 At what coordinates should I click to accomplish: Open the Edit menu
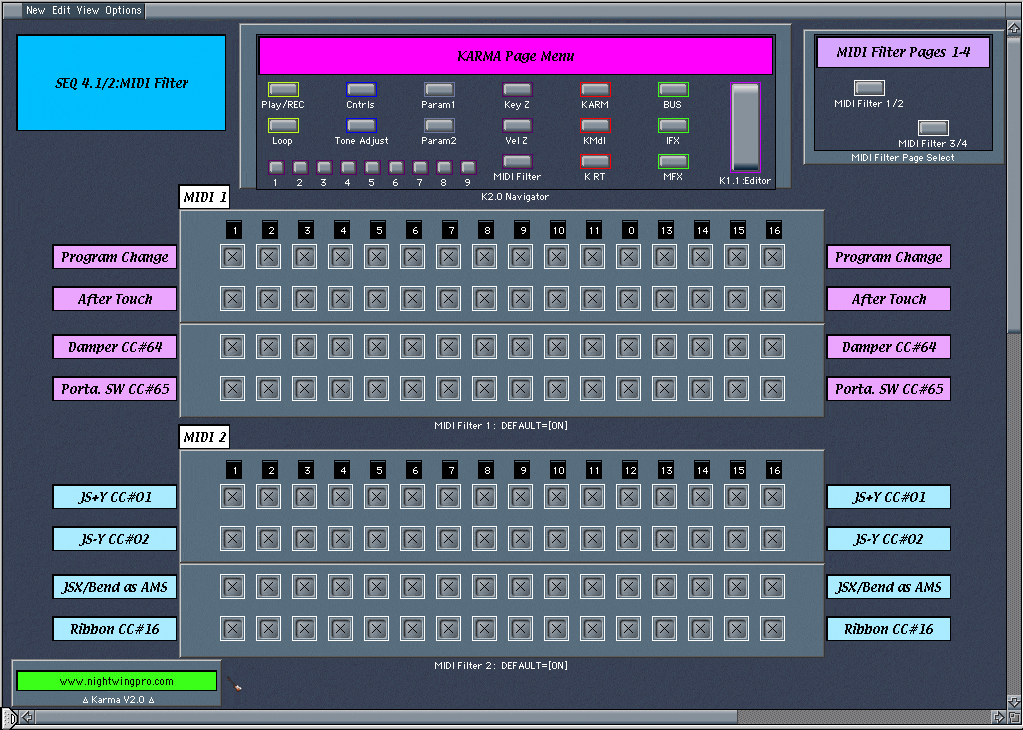pos(62,10)
